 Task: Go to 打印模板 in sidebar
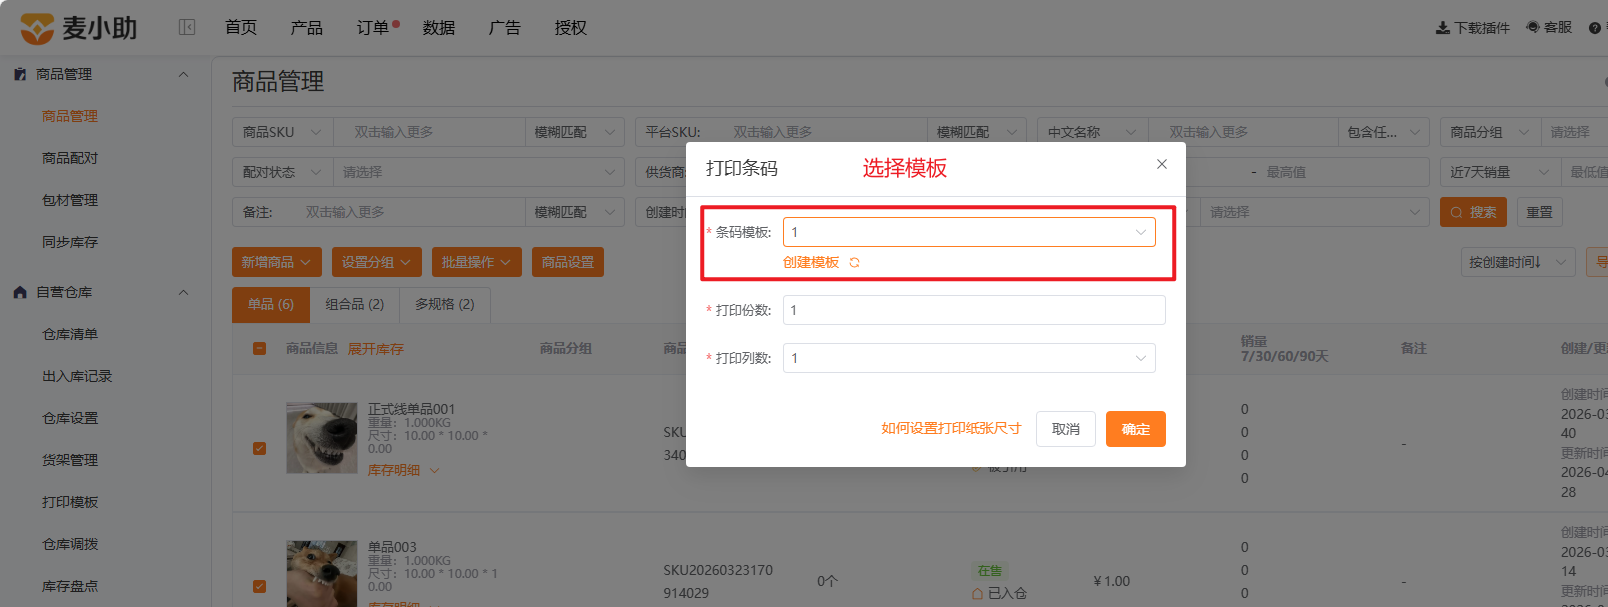(x=70, y=502)
